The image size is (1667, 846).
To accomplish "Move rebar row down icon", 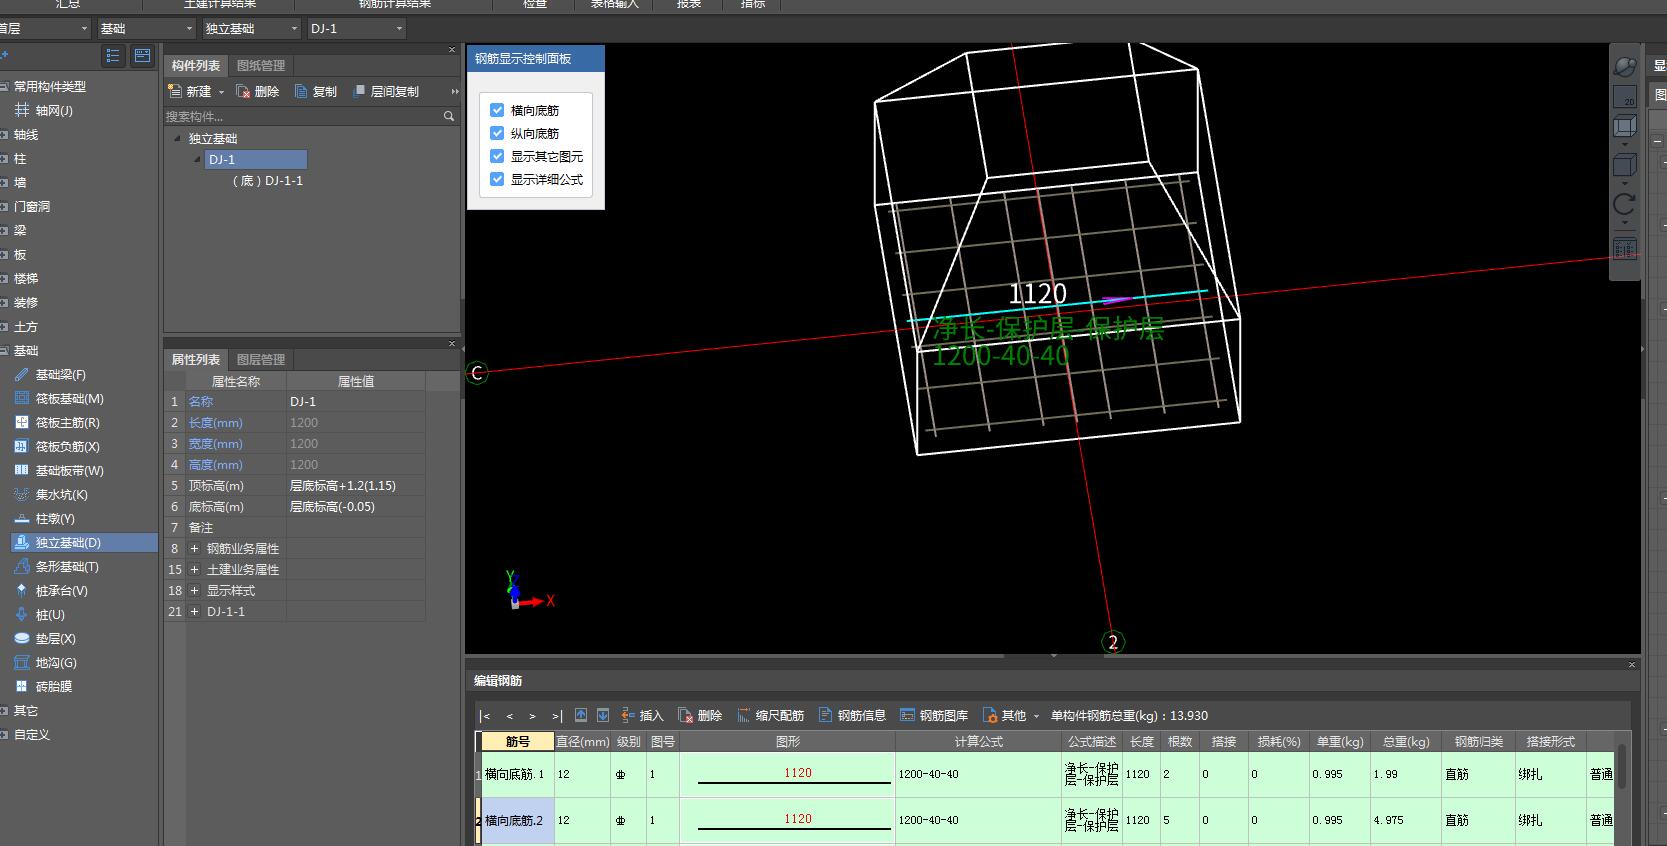I will (x=603, y=715).
